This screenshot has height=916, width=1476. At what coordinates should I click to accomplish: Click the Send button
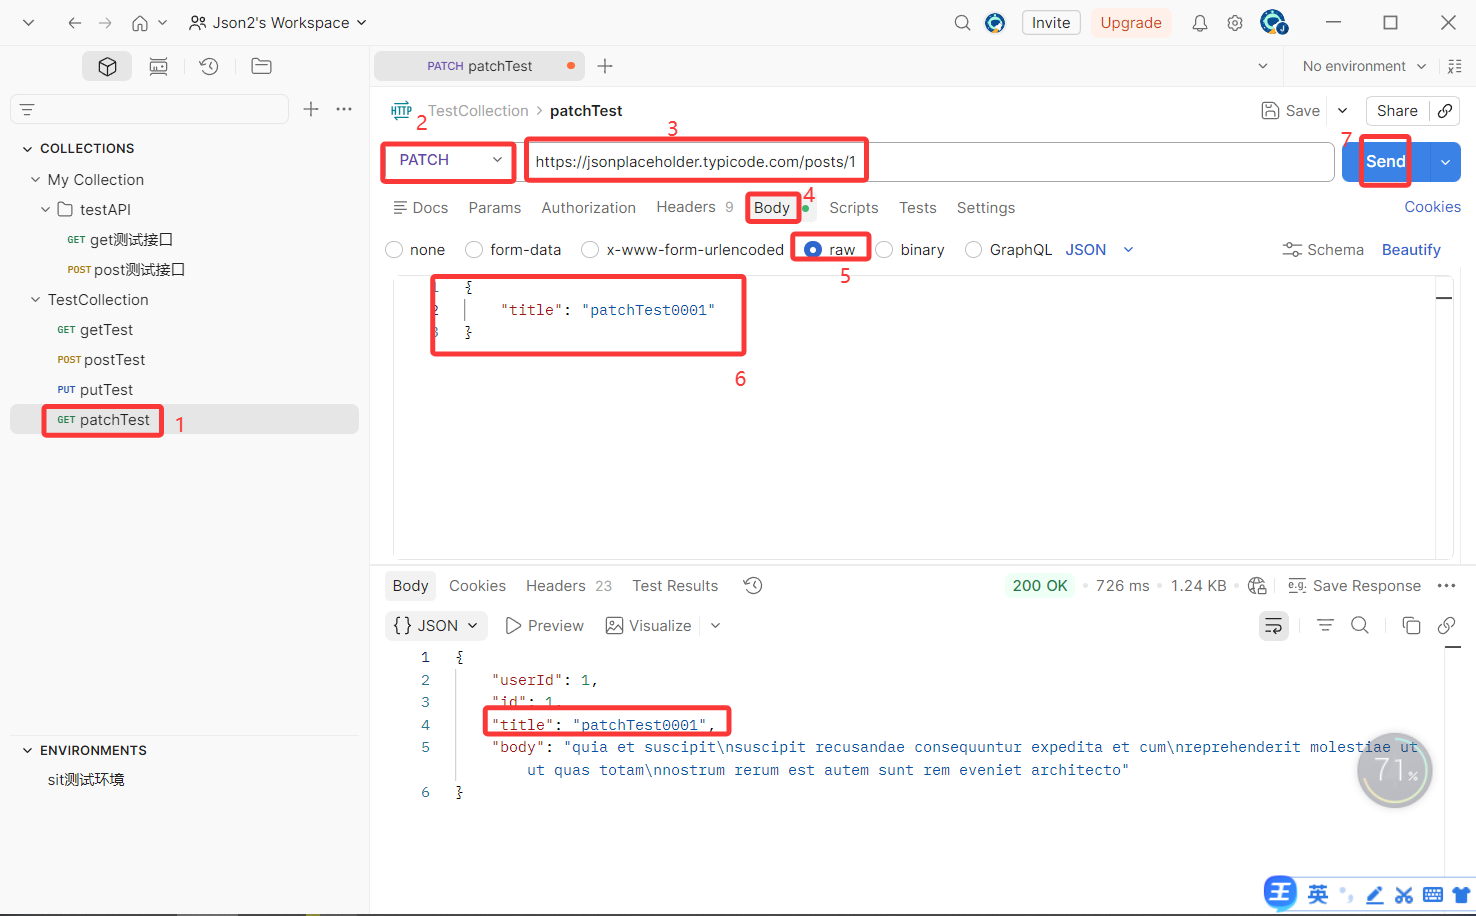(x=1386, y=162)
